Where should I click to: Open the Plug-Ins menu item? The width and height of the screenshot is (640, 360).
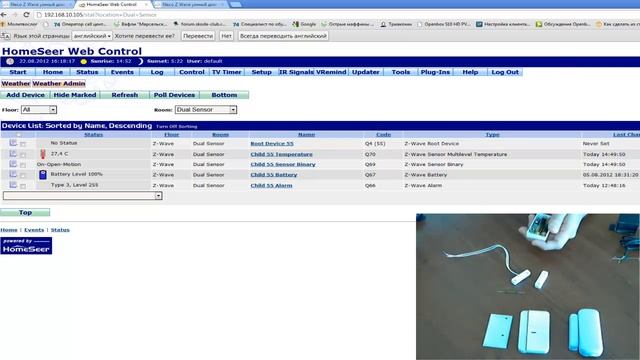435,72
